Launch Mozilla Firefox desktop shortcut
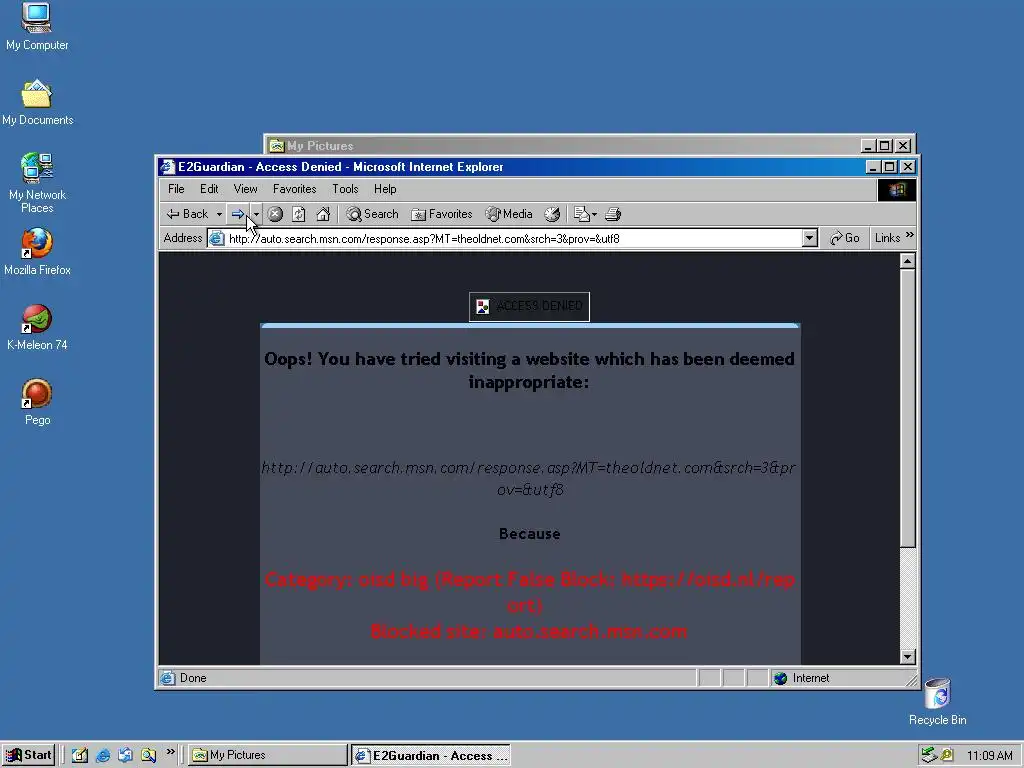The width and height of the screenshot is (1024, 768). (37, 252)
